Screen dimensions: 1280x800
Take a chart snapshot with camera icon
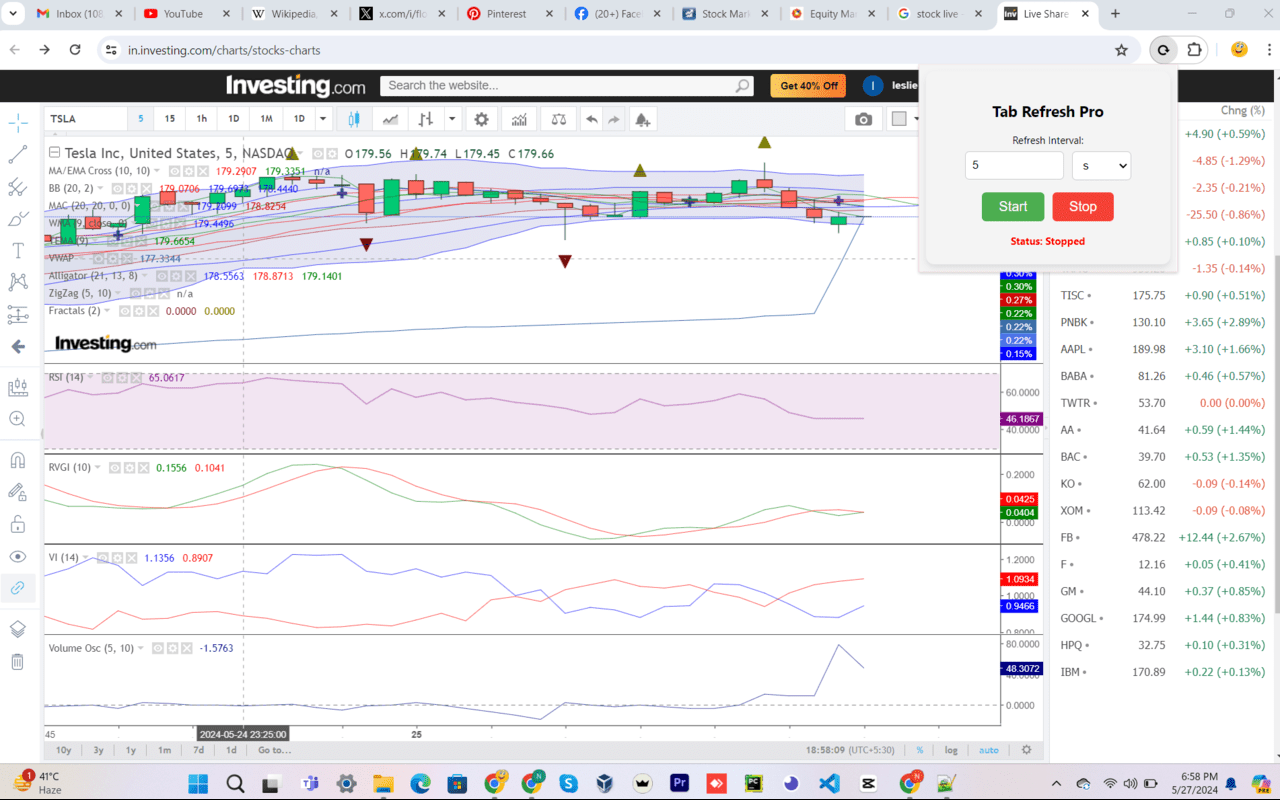coord(863,119)
